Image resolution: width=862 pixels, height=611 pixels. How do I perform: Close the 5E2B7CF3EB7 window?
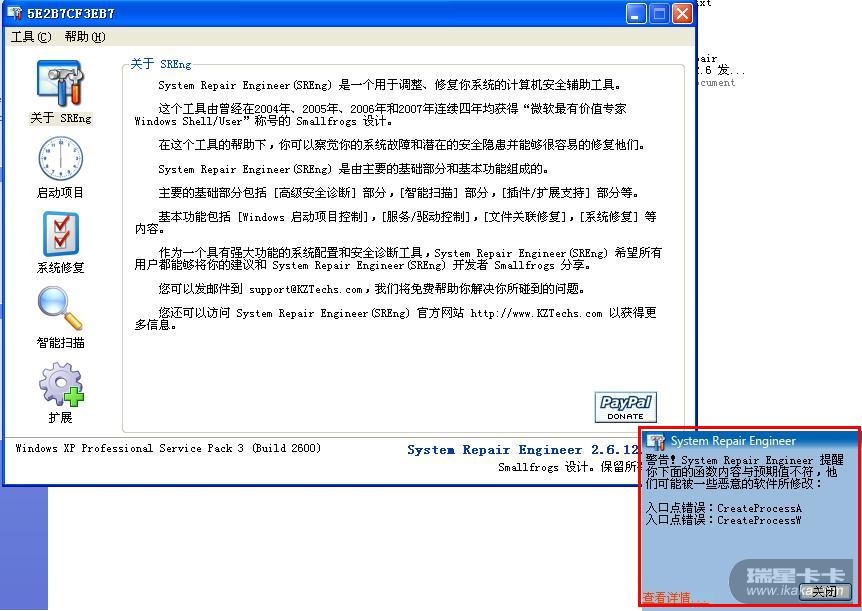click(682, 14)
